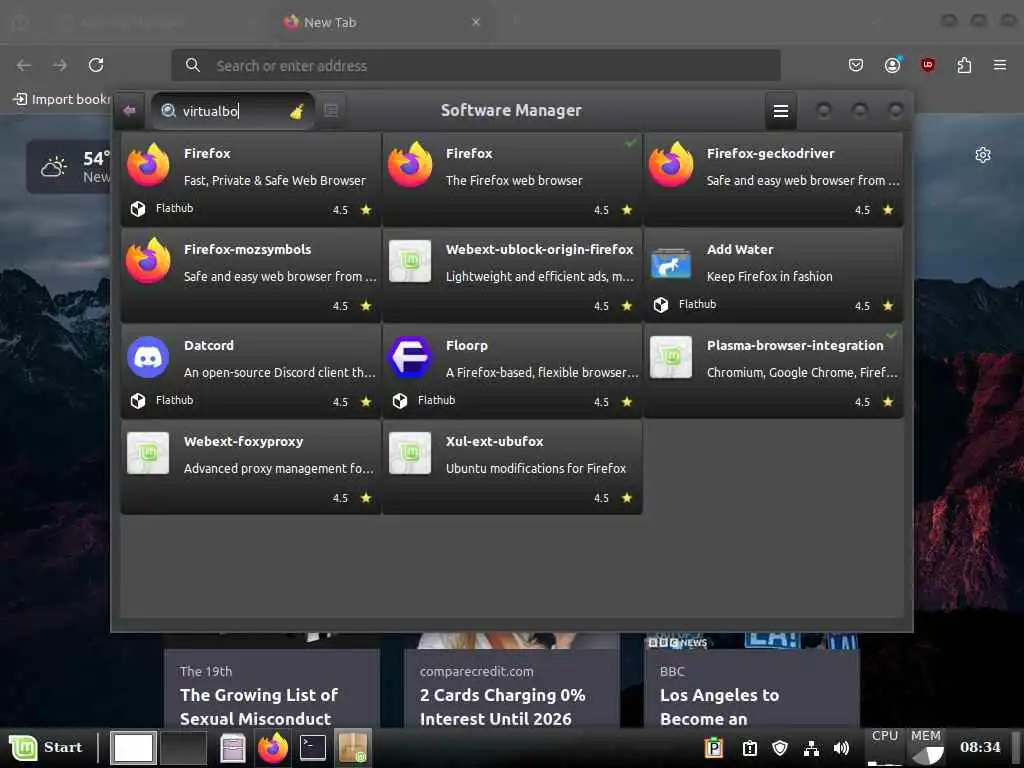Open file manager from taskbar
1024x768 pixels.
pyautogui.click(x=232, y=748)
